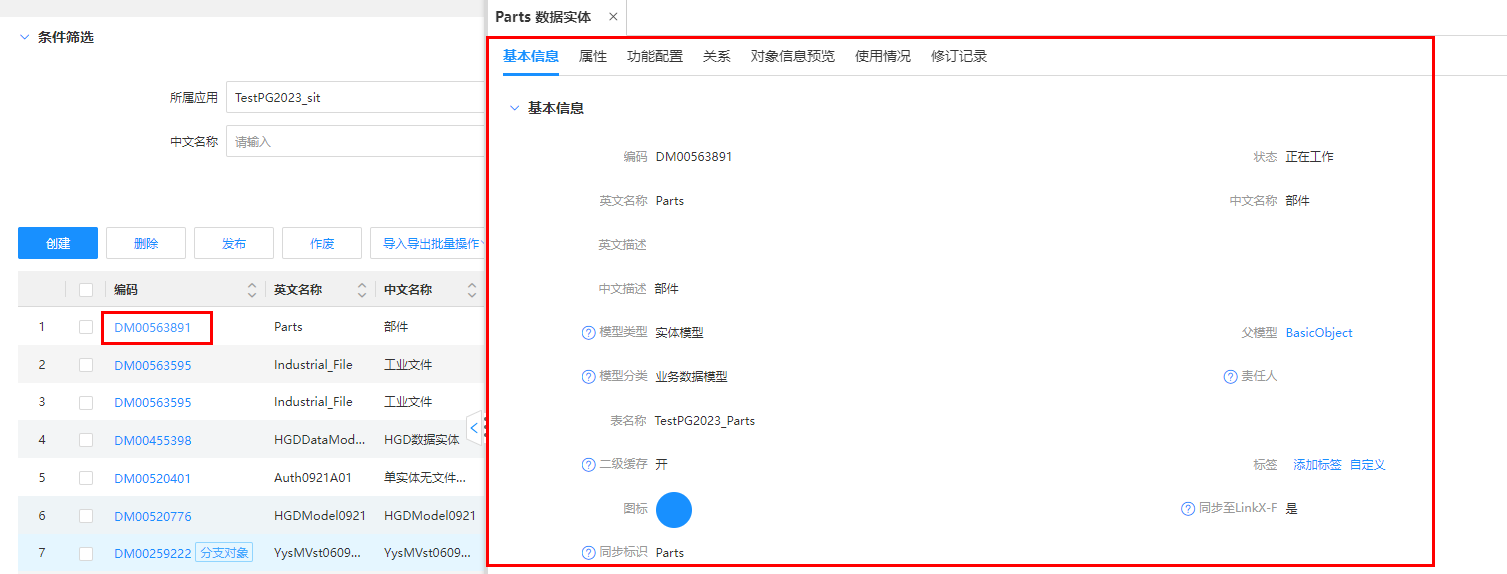1507x574 pixels.
Task: Click help icon next to 责任人
Action: [x=1230, y=377]
